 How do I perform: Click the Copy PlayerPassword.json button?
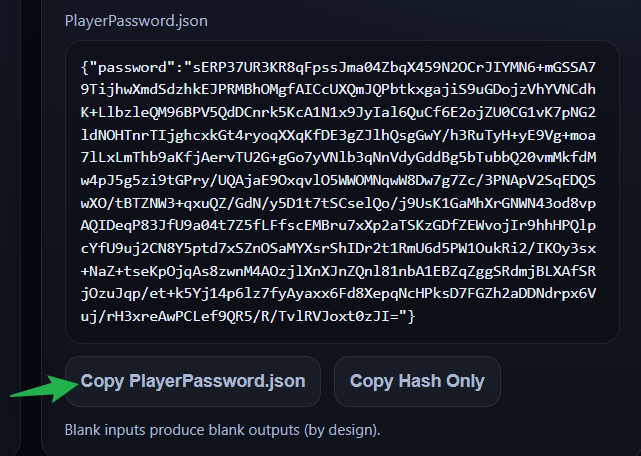click(193, 381)
